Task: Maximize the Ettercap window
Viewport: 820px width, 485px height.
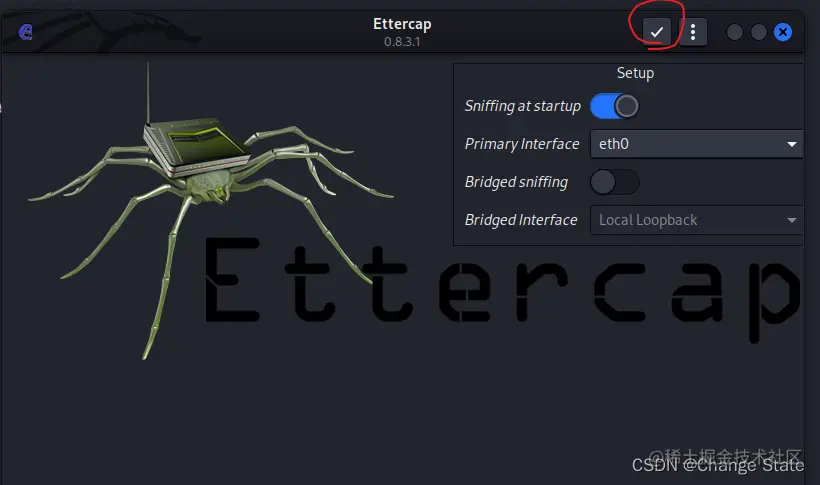Action: pyautogui.click(x=759, y=32)
